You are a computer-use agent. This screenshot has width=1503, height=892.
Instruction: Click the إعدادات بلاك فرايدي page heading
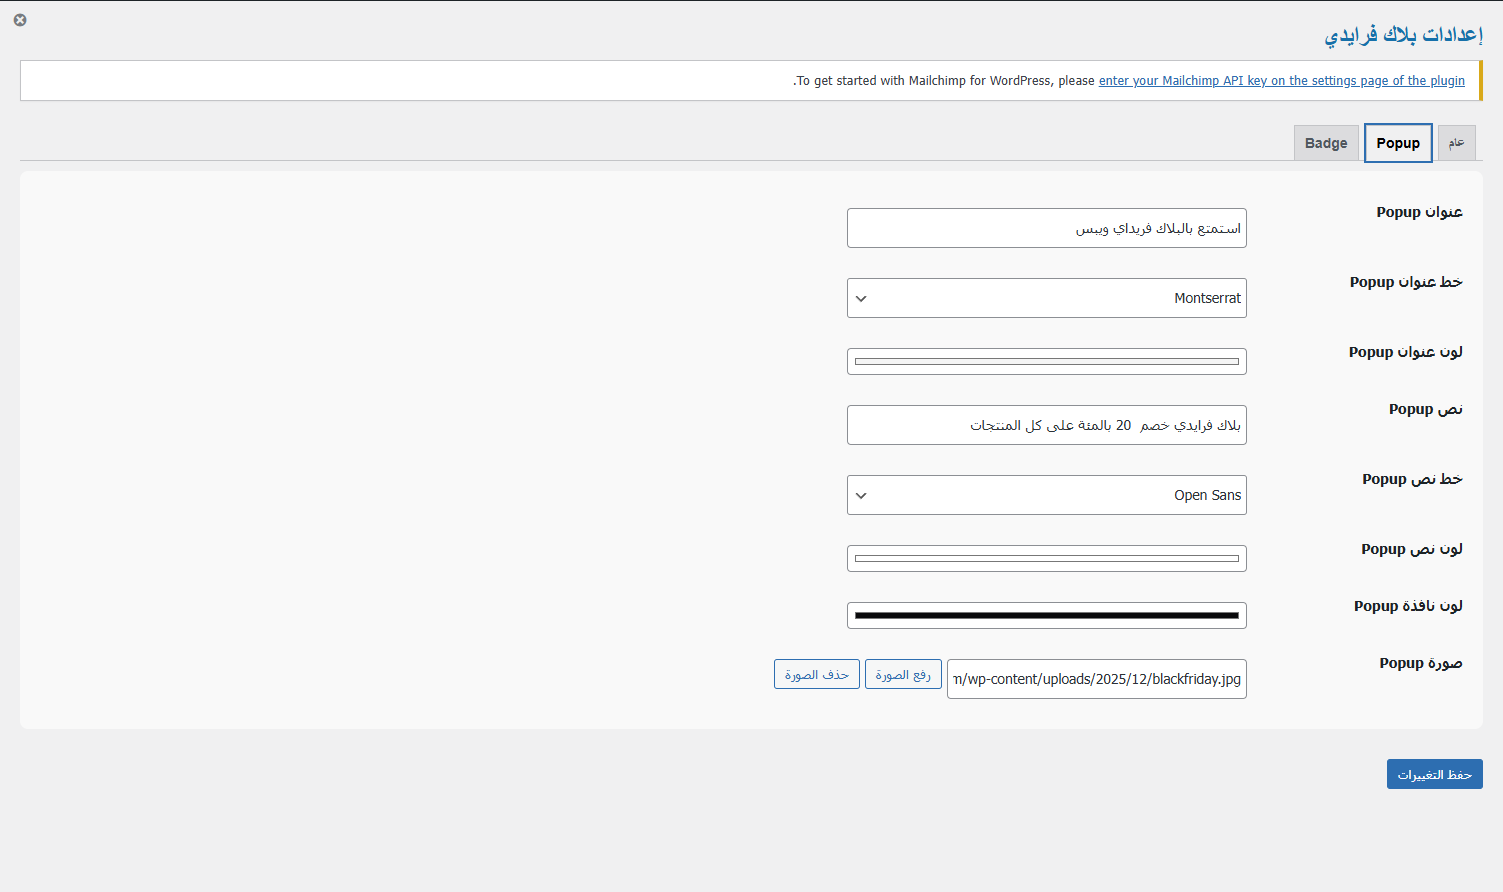(x=1403, y=35)
